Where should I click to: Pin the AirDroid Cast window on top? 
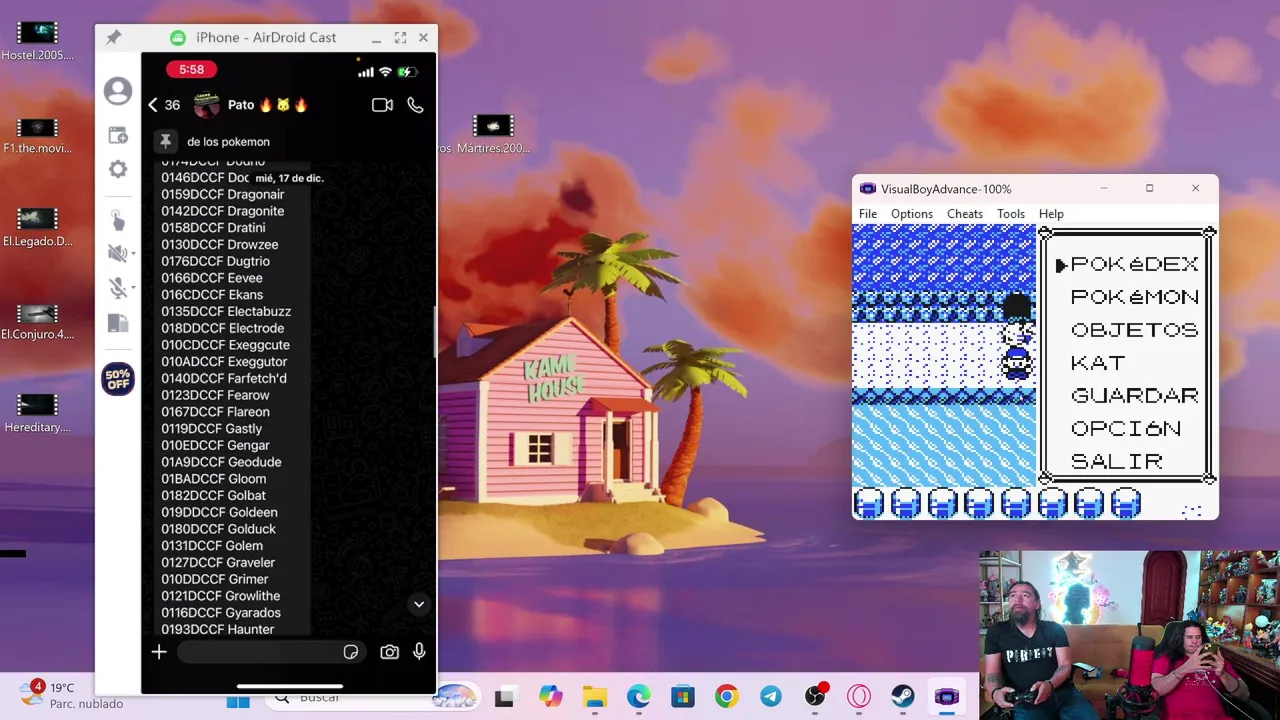pyautogui.click(x=113, y=37)
